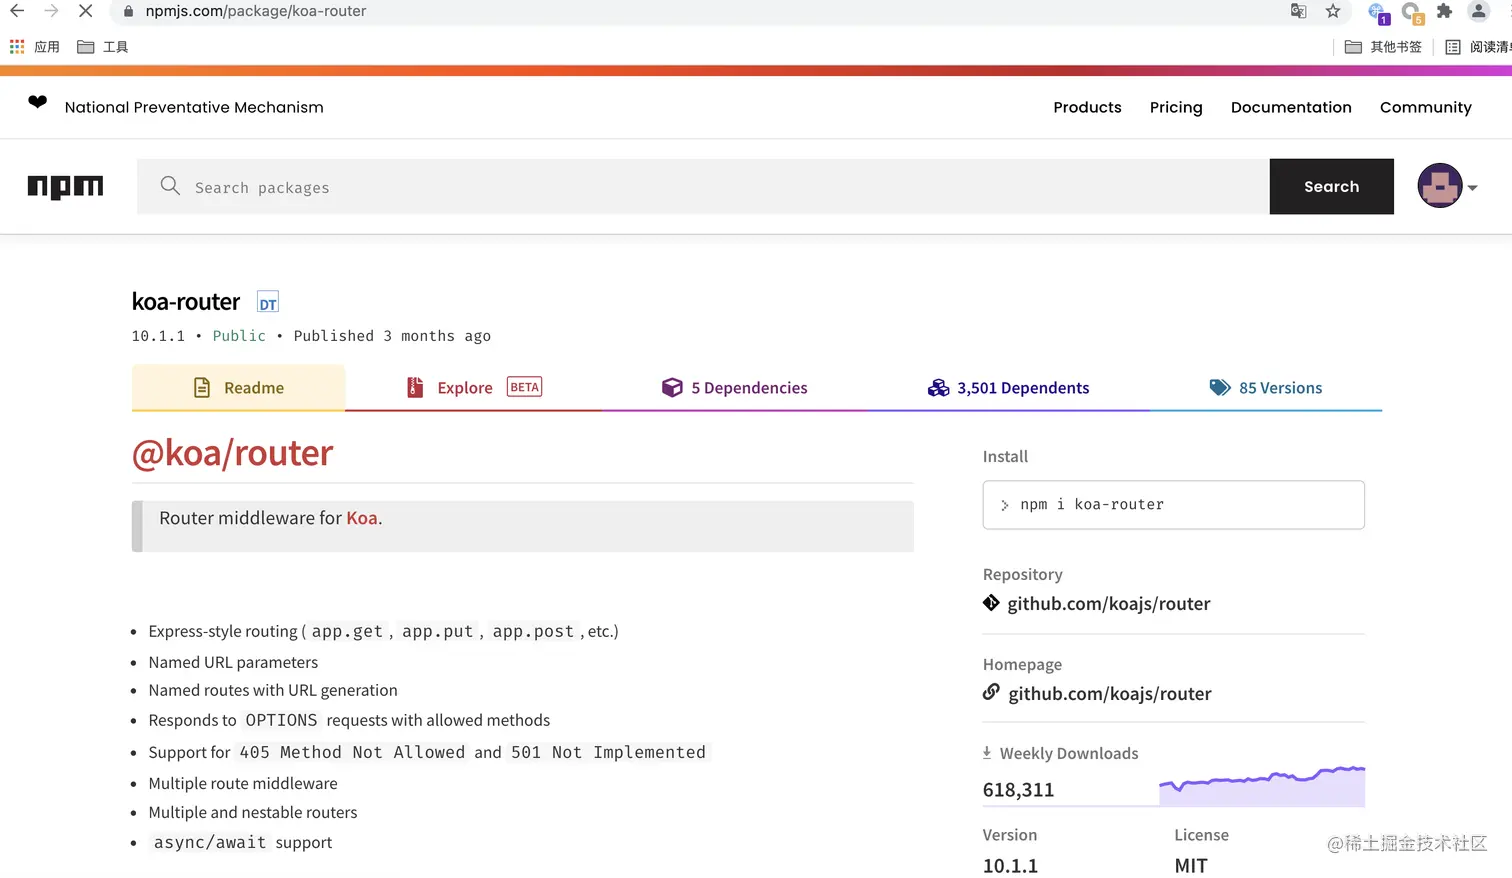Go forward with the browser forward arrow
The height and width of the screenshot is (878, 1512).
point(51,11)
